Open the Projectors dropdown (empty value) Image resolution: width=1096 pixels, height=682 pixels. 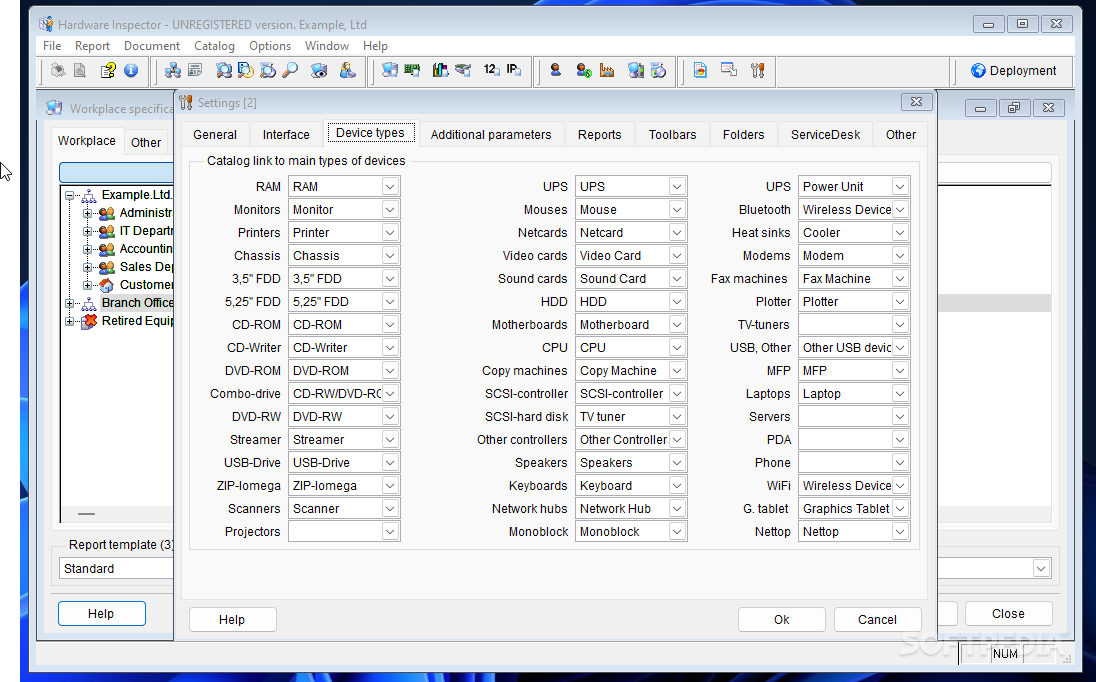tap(390, 532)
